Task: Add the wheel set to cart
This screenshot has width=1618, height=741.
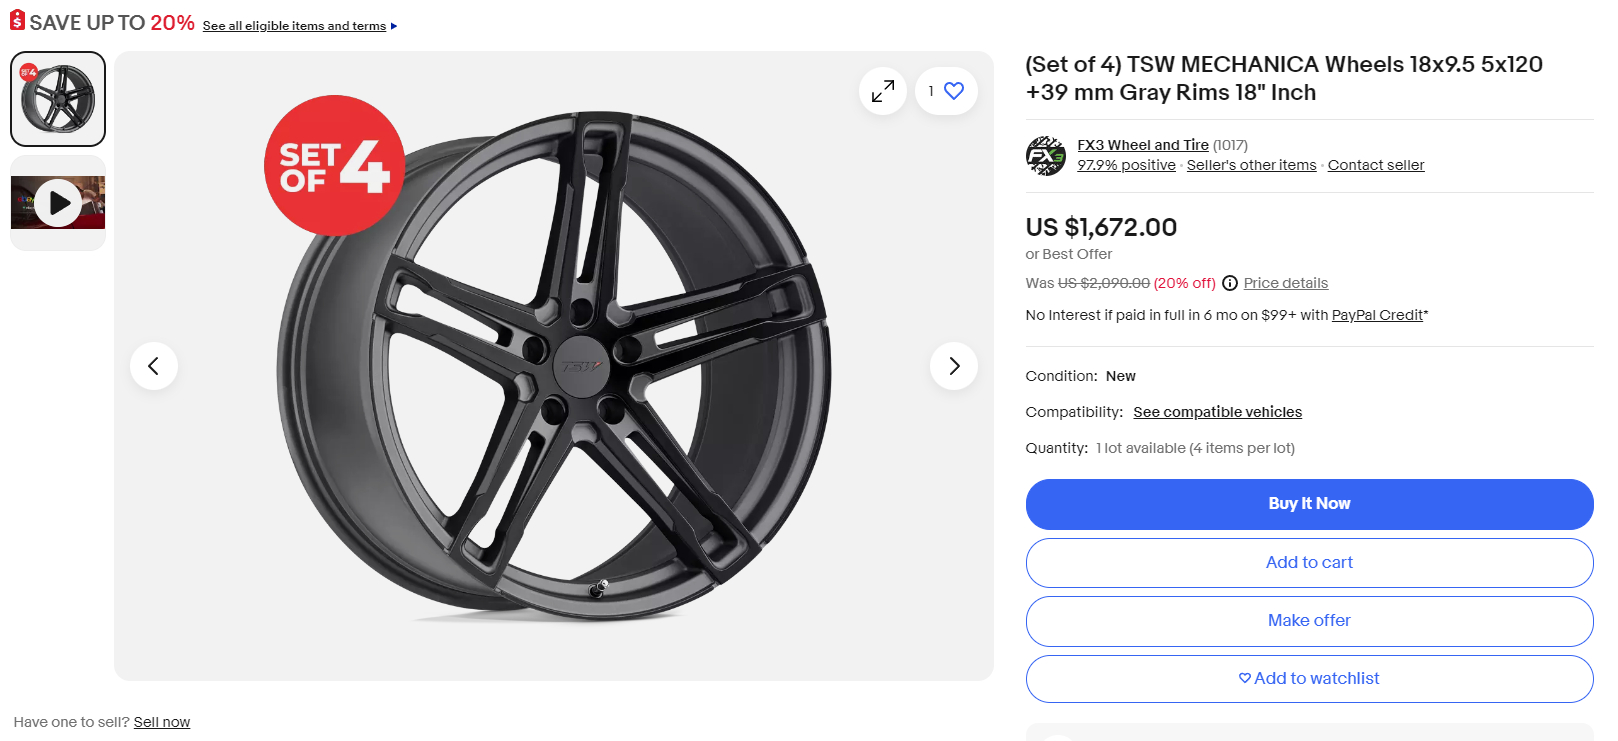Action: 1309,563
